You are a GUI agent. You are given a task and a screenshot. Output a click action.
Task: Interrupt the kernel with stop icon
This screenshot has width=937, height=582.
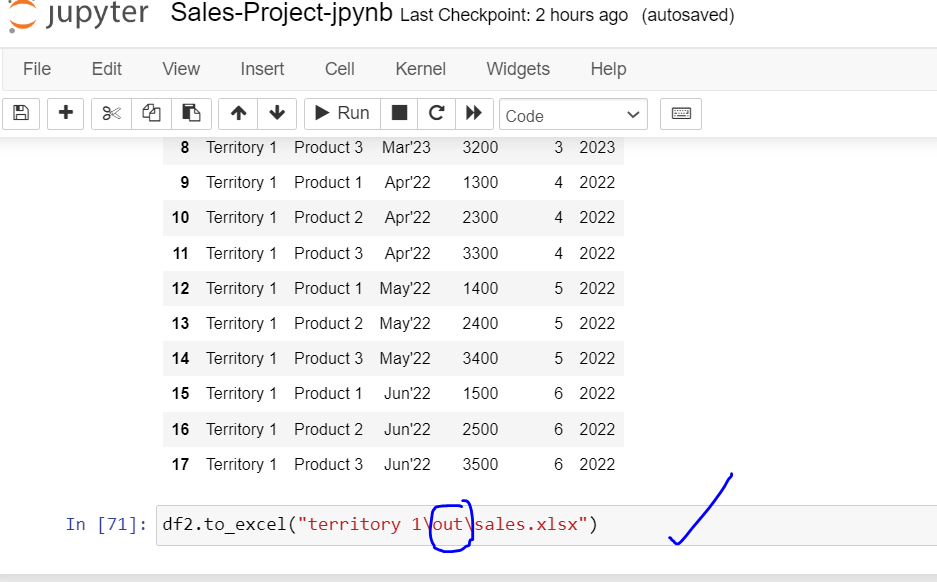click(x=399, y=113)
